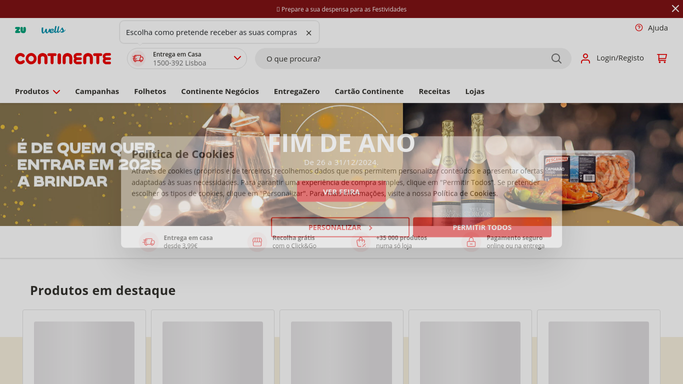This screenshot has width=683, height=384.
Task: Click Permitir Todos cookies button
Action: pyautogui.click(x=482, y=227)
